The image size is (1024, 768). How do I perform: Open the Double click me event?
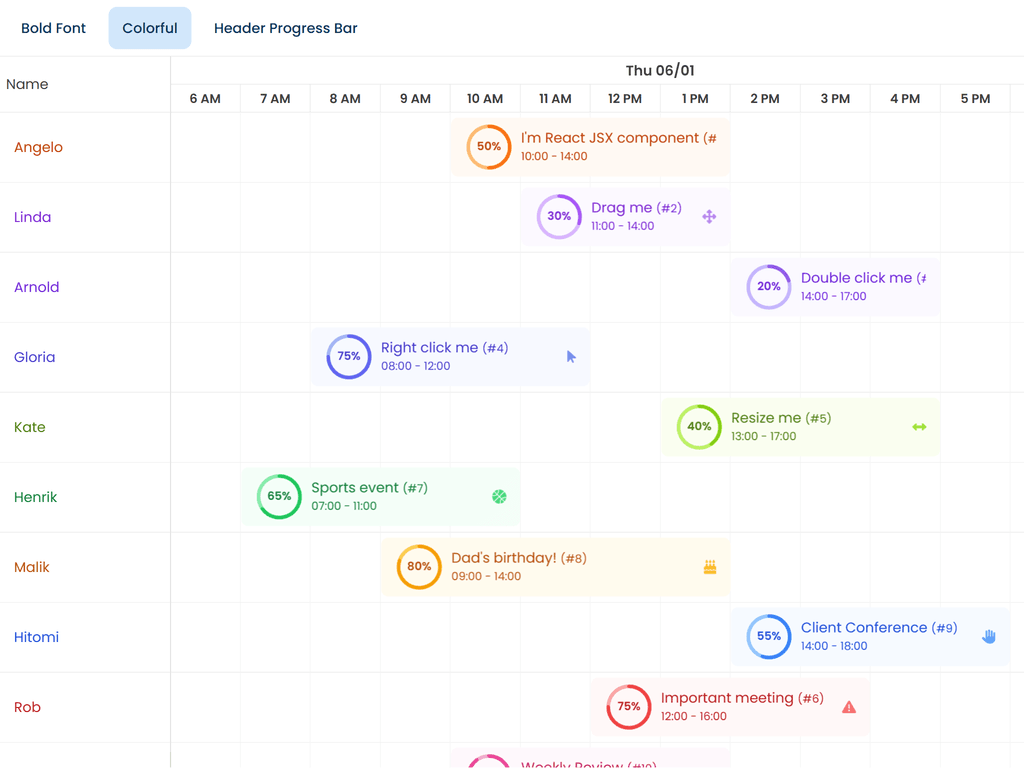coord(856,278)
